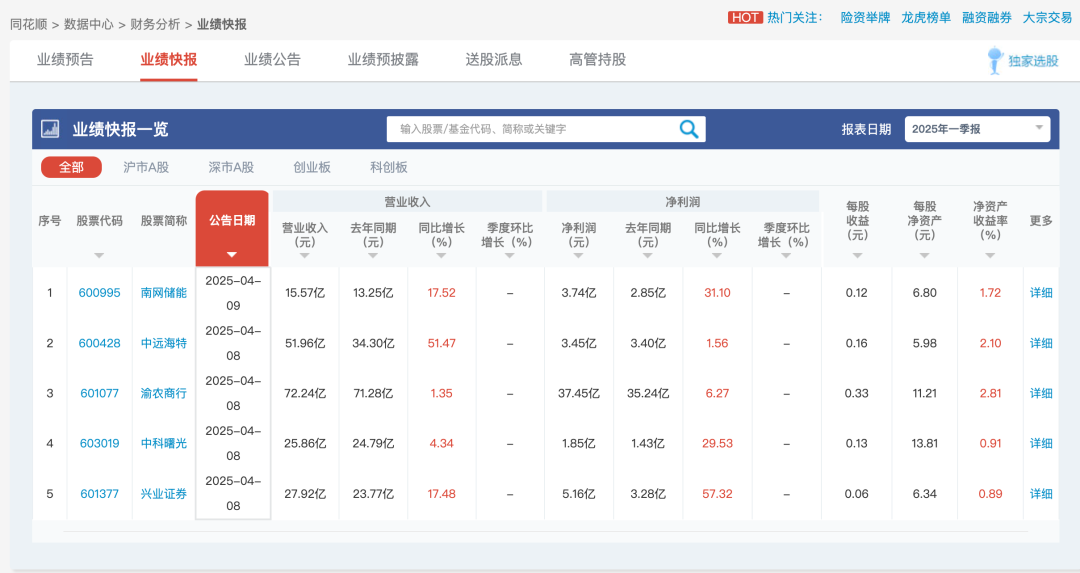This screenshot has height=573, width=1080.
Task: Sort by 公告日期 column arrow
Action: pos(232,255)
